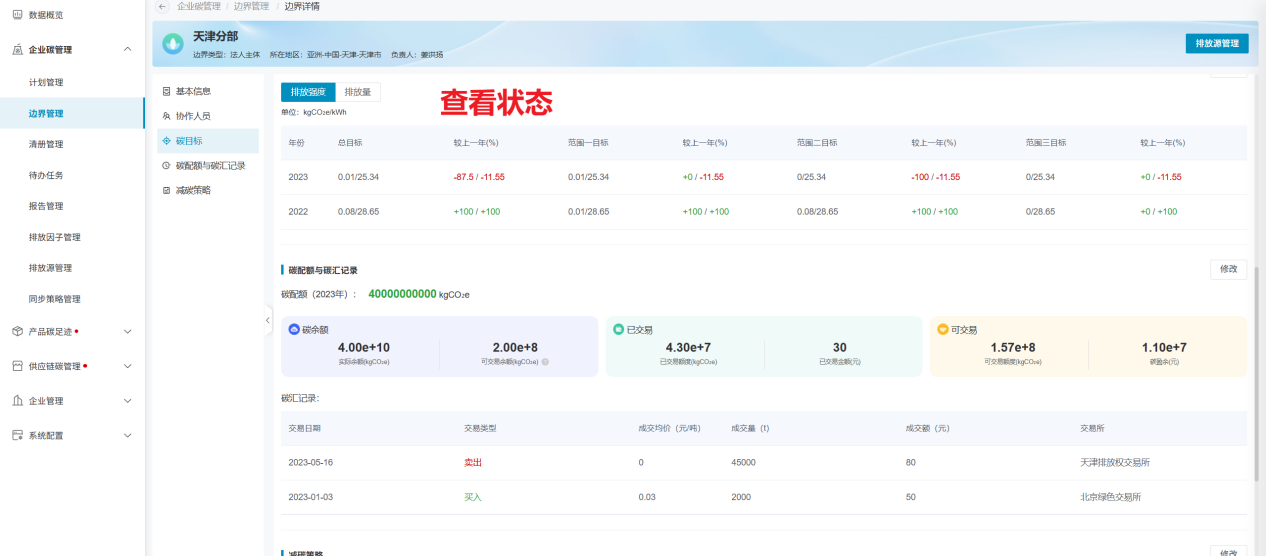Click the 数据概览 dashboard icon
Image resolution: width=1266 pixels, height=556 pixels.
point(17,15)
